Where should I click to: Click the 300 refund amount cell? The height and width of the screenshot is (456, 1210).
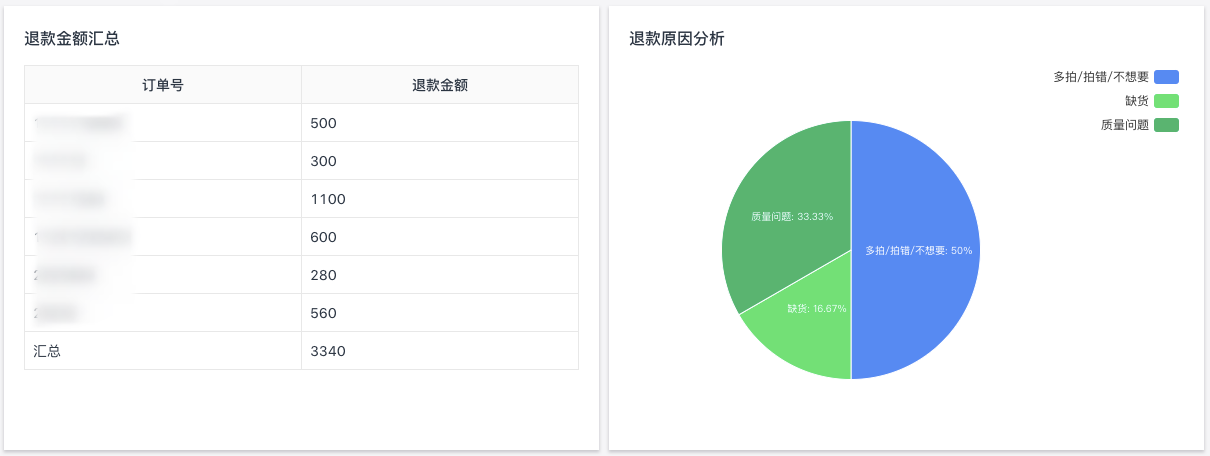(440, 161)
